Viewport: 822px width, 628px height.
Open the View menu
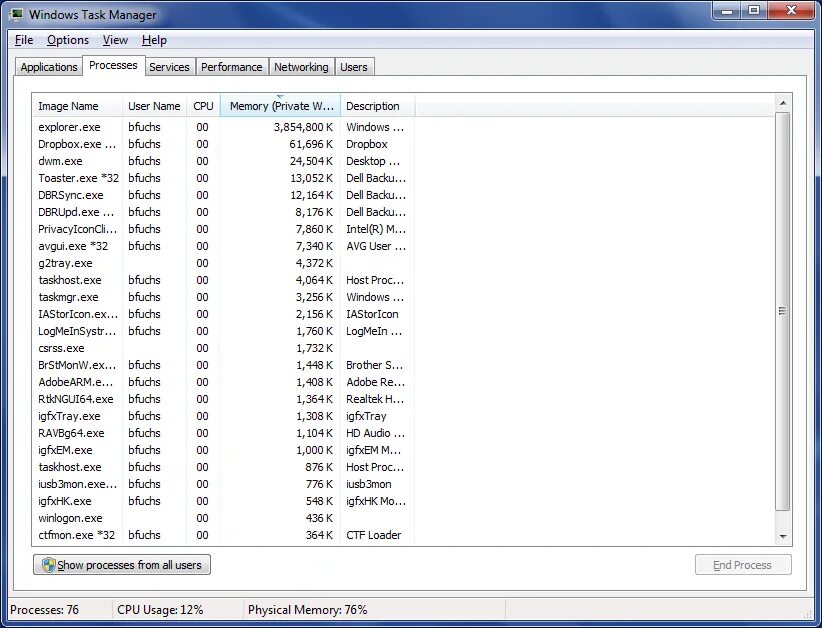pyautogui.click(x=115, y=40)
